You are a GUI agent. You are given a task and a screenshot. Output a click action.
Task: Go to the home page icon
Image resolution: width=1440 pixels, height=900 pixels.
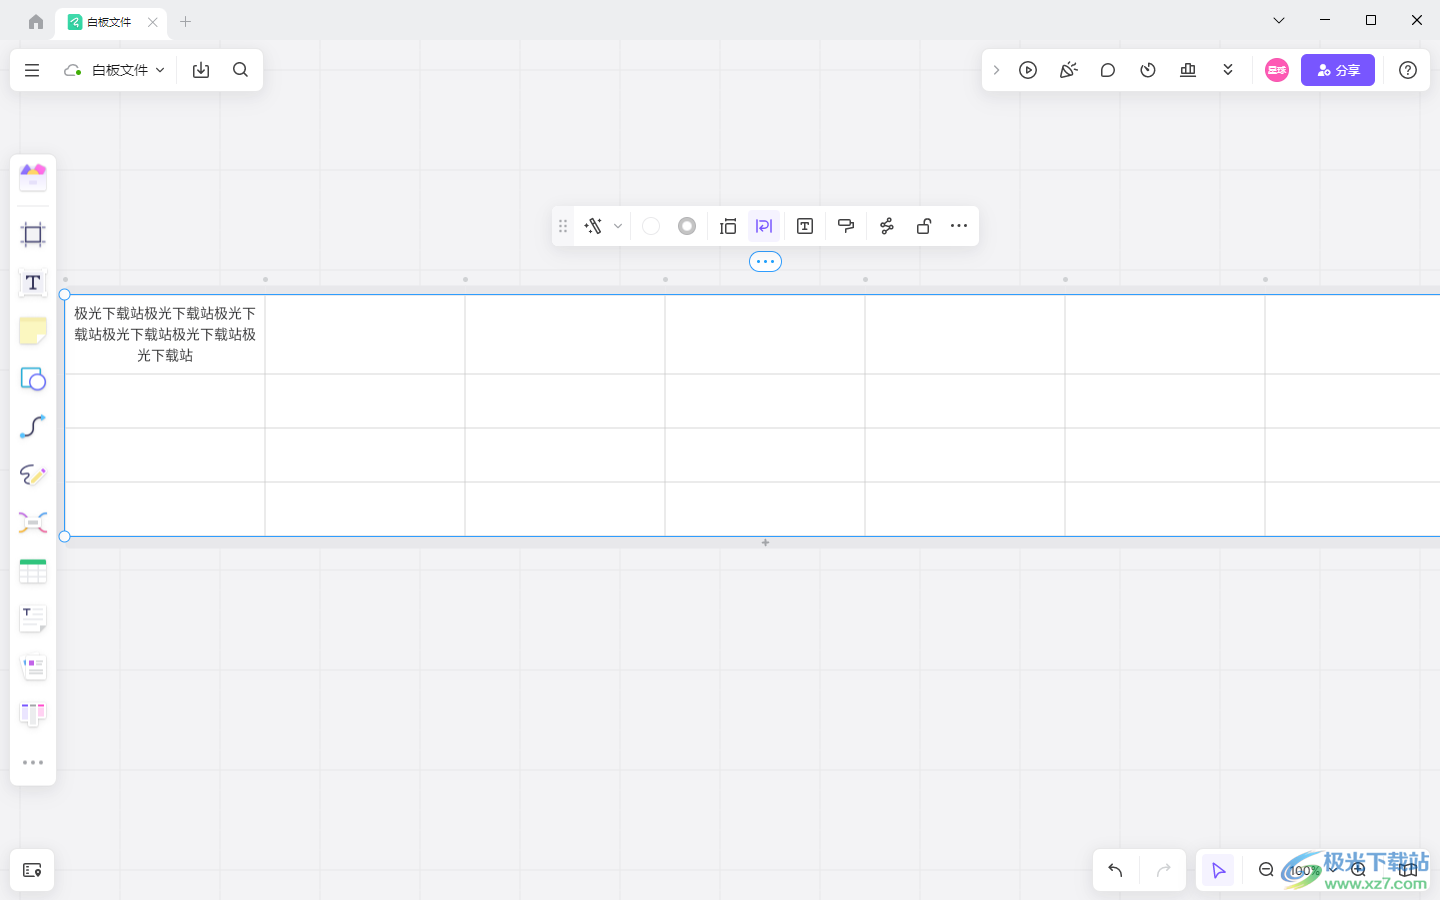[x=36, y=21]
